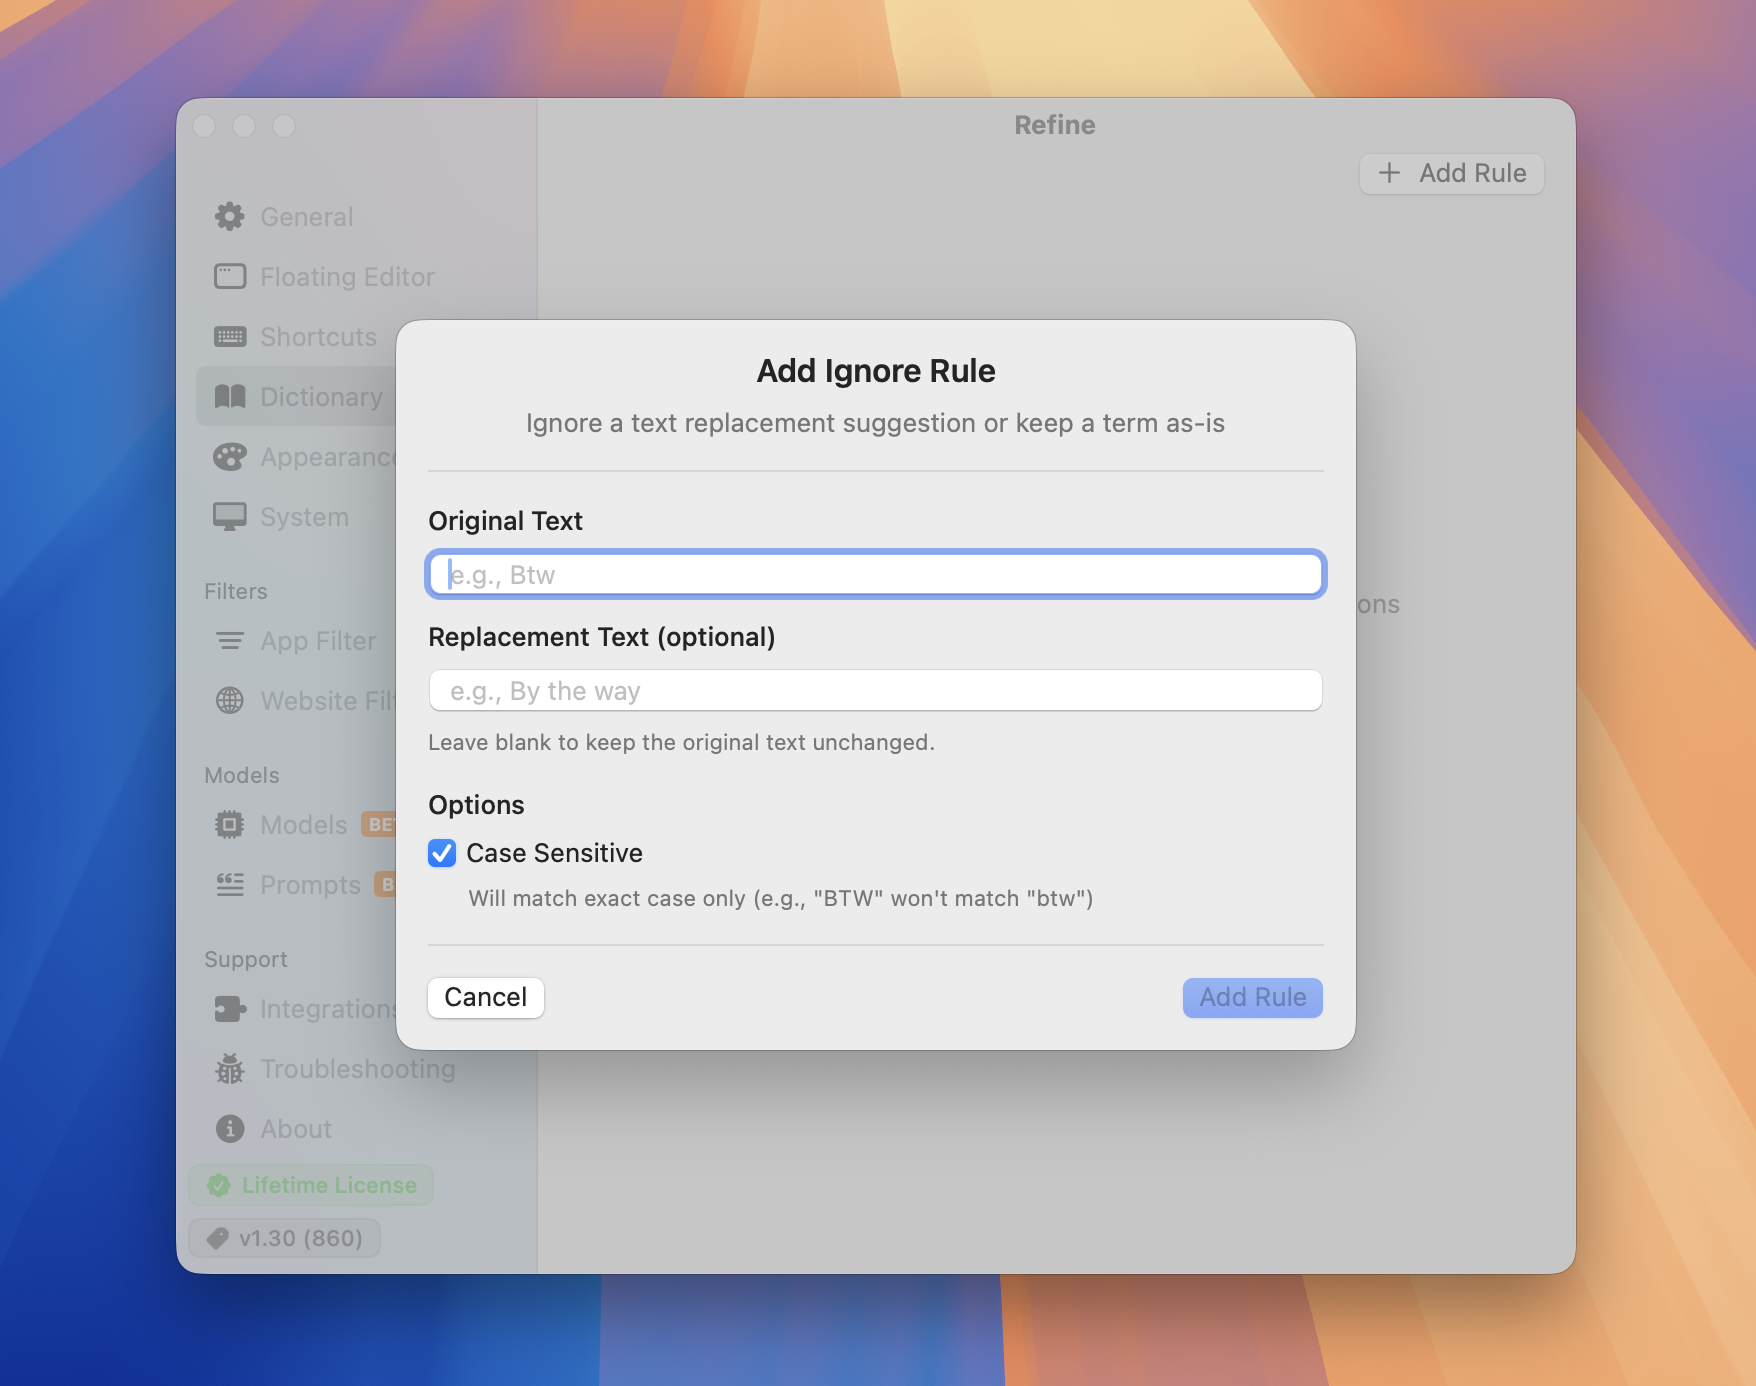Click the Models label in sidebar
Image resolution: width=1756 pixels, height=1386 pixels.
(x=304, y=825)
